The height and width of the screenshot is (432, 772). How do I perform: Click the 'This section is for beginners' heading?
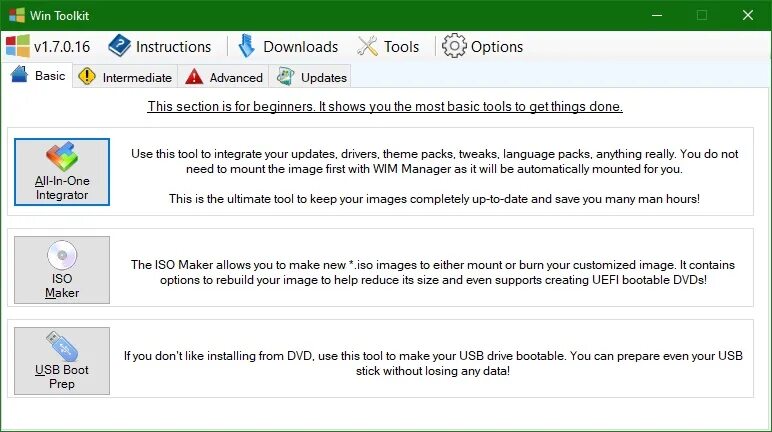pos(385,106)
